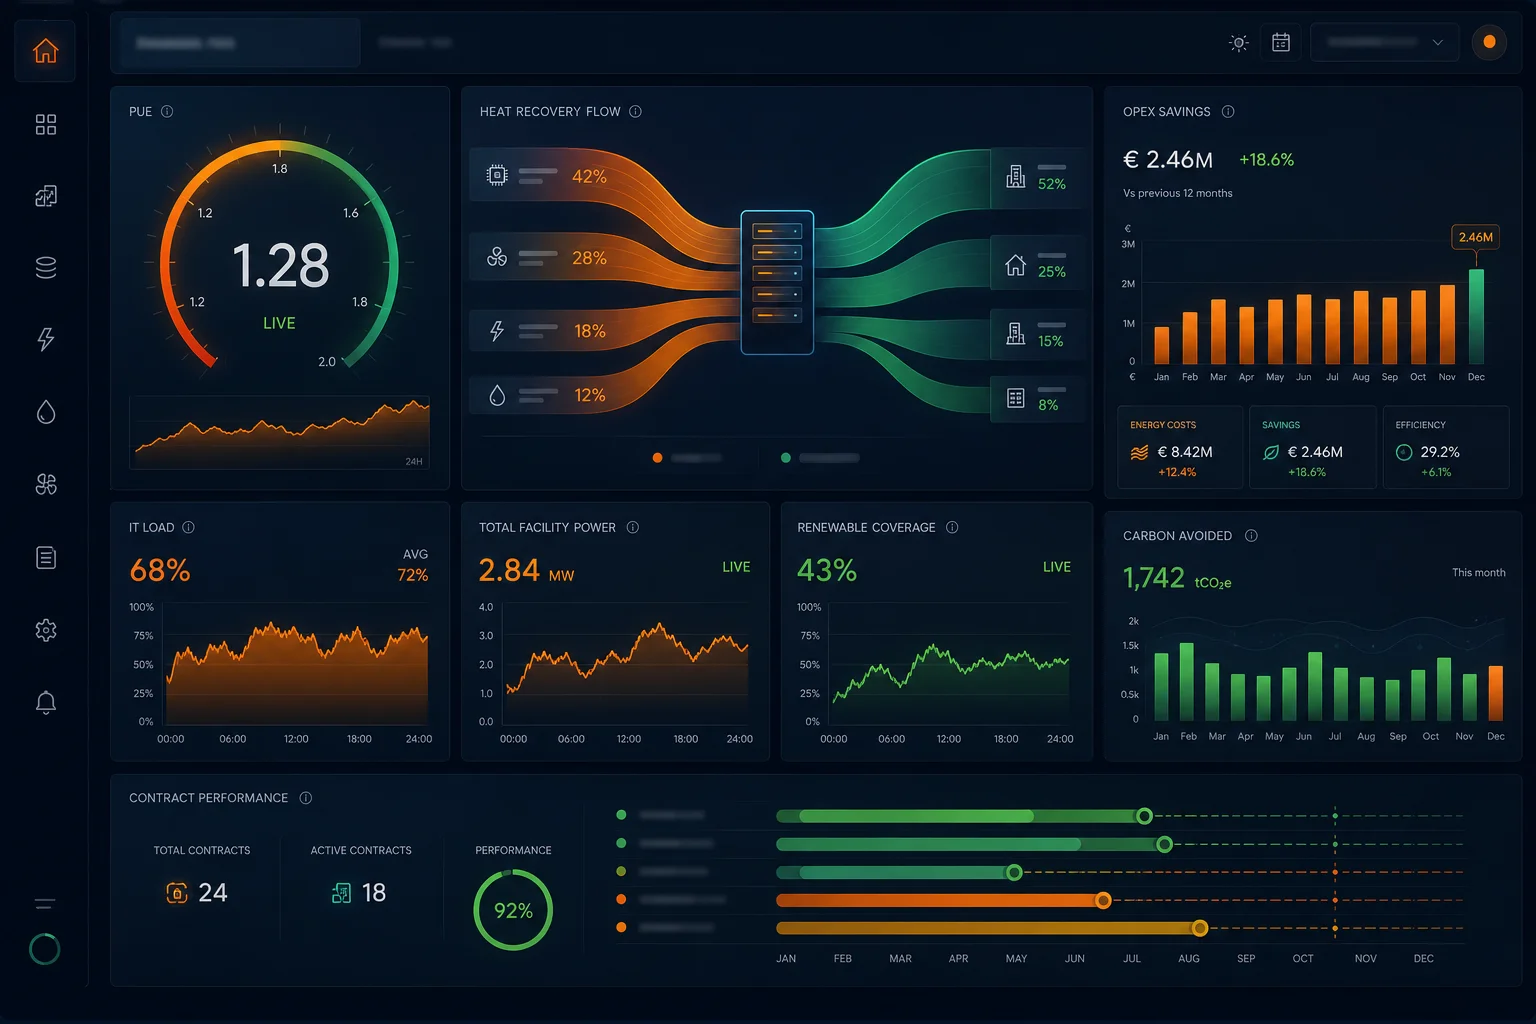Show info for Renewable Coverage
The image size is (1536, 1024).
click(x=952, y=528)
